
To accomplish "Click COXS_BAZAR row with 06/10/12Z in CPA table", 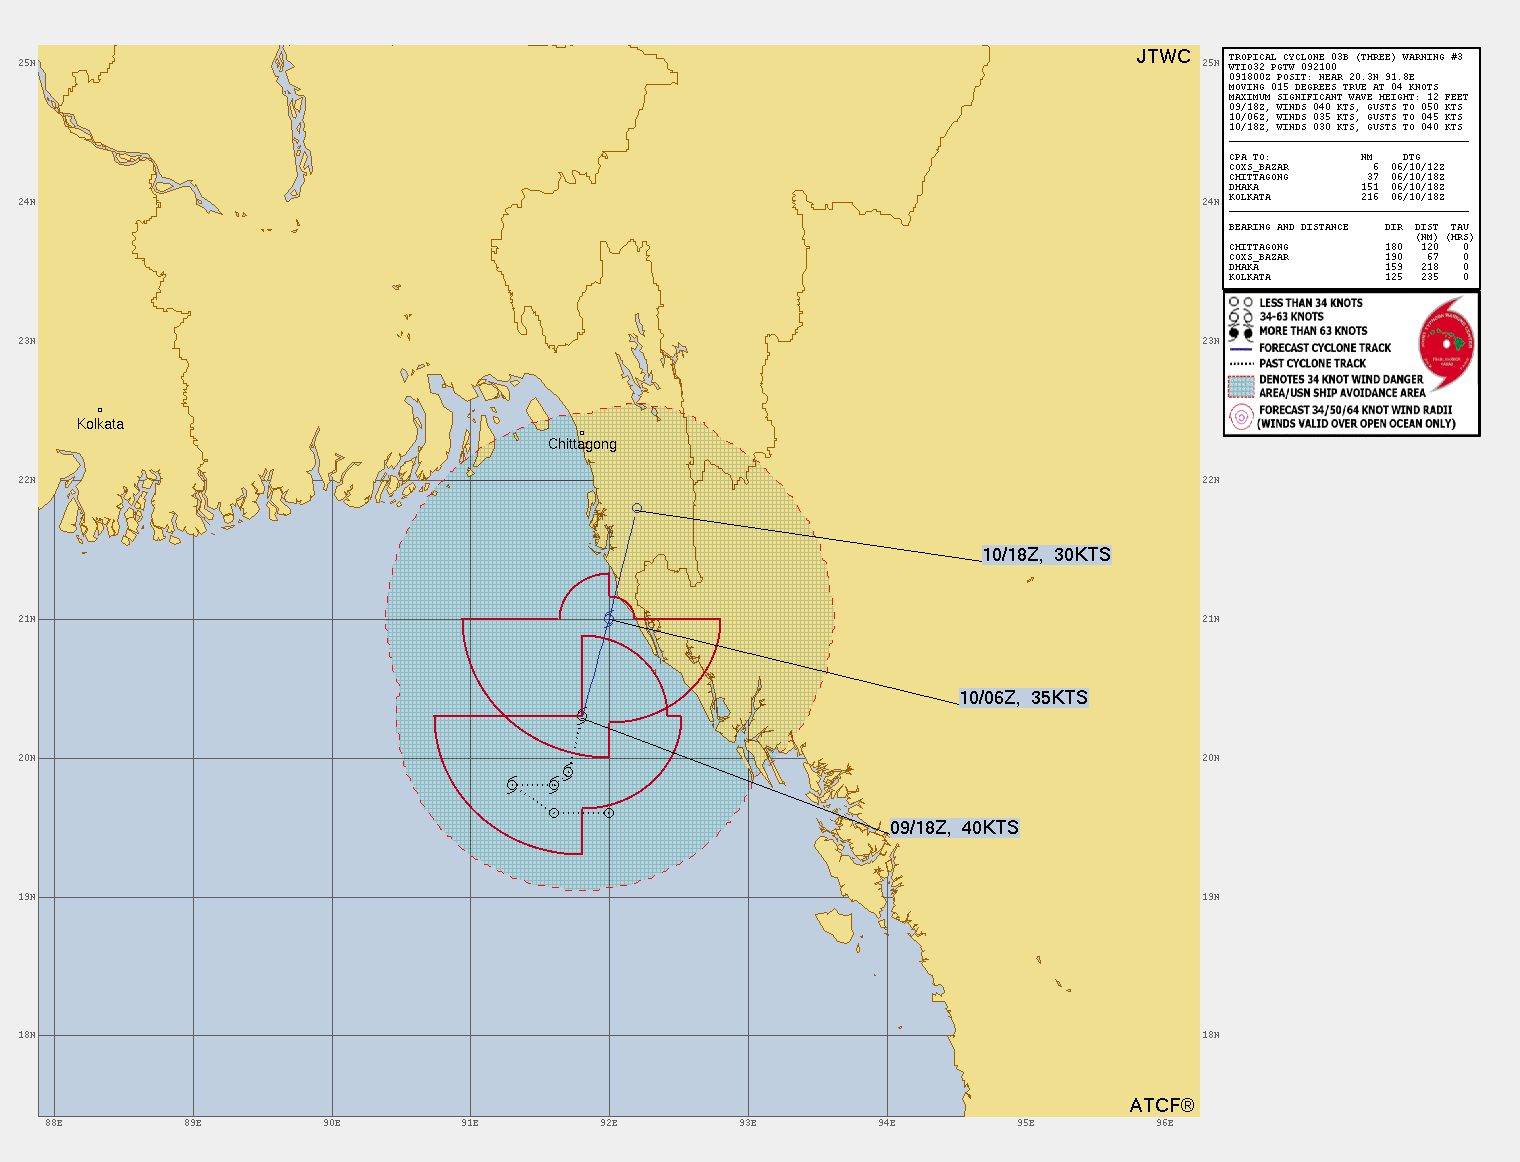I will [x=1336, y=167].
